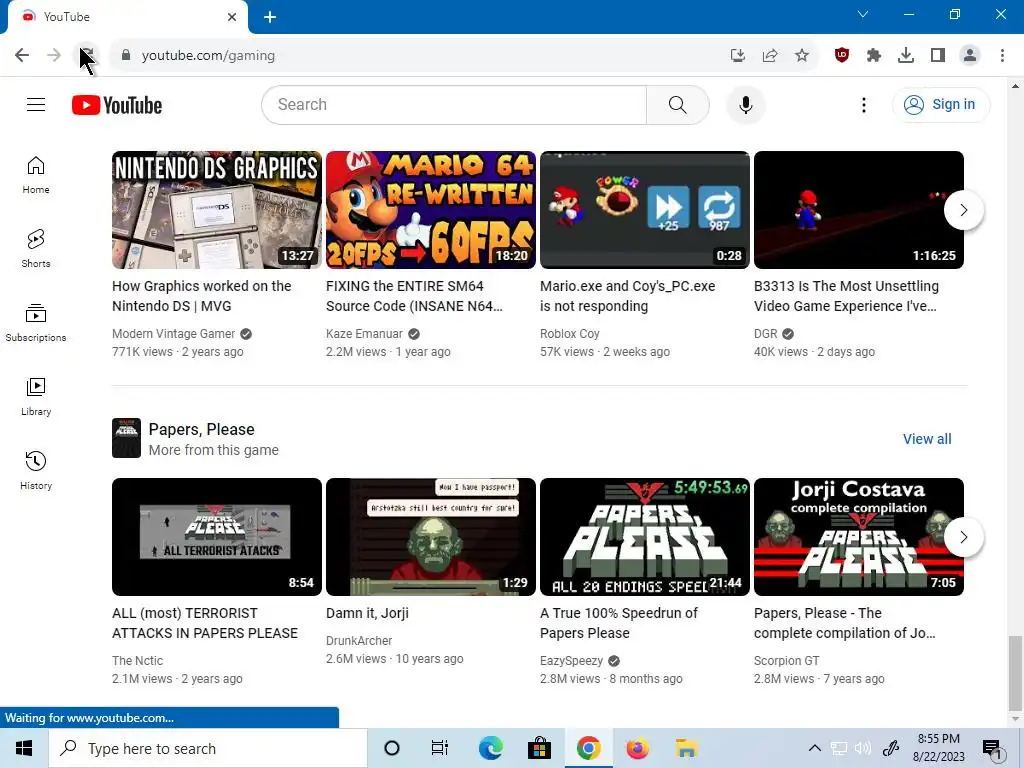This screenshot has height=768, width=1024.
Task: Open YouTube settings three-dot menu
Action: [x=863, y=104]
